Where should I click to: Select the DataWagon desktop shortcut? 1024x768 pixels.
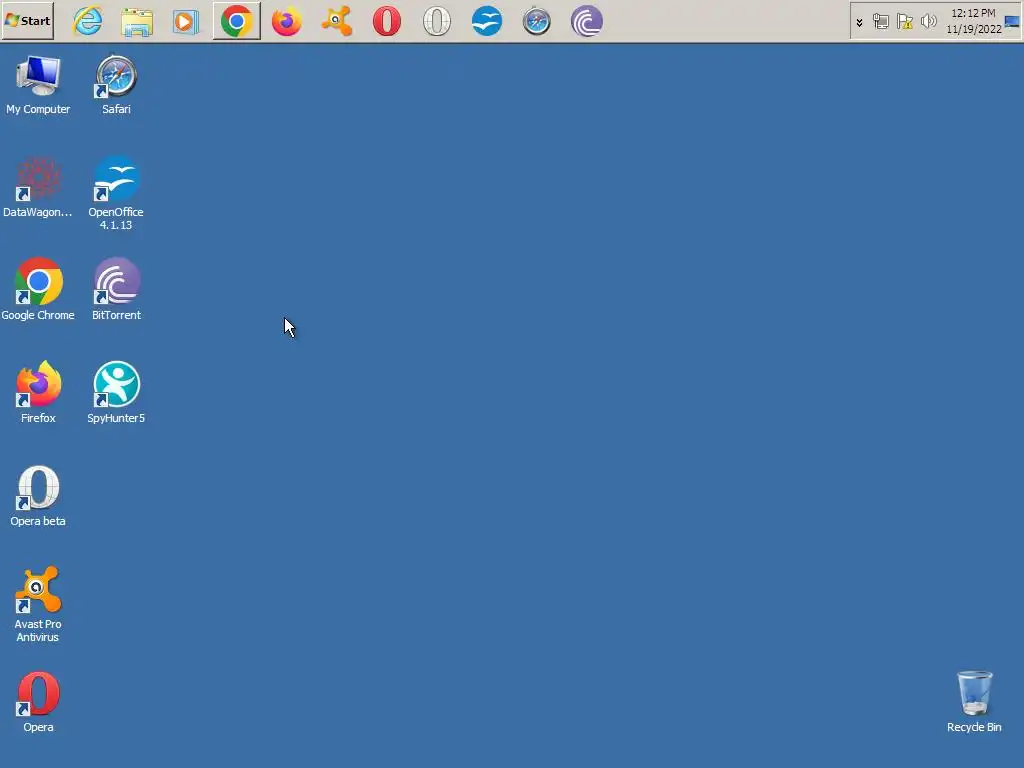38,187
